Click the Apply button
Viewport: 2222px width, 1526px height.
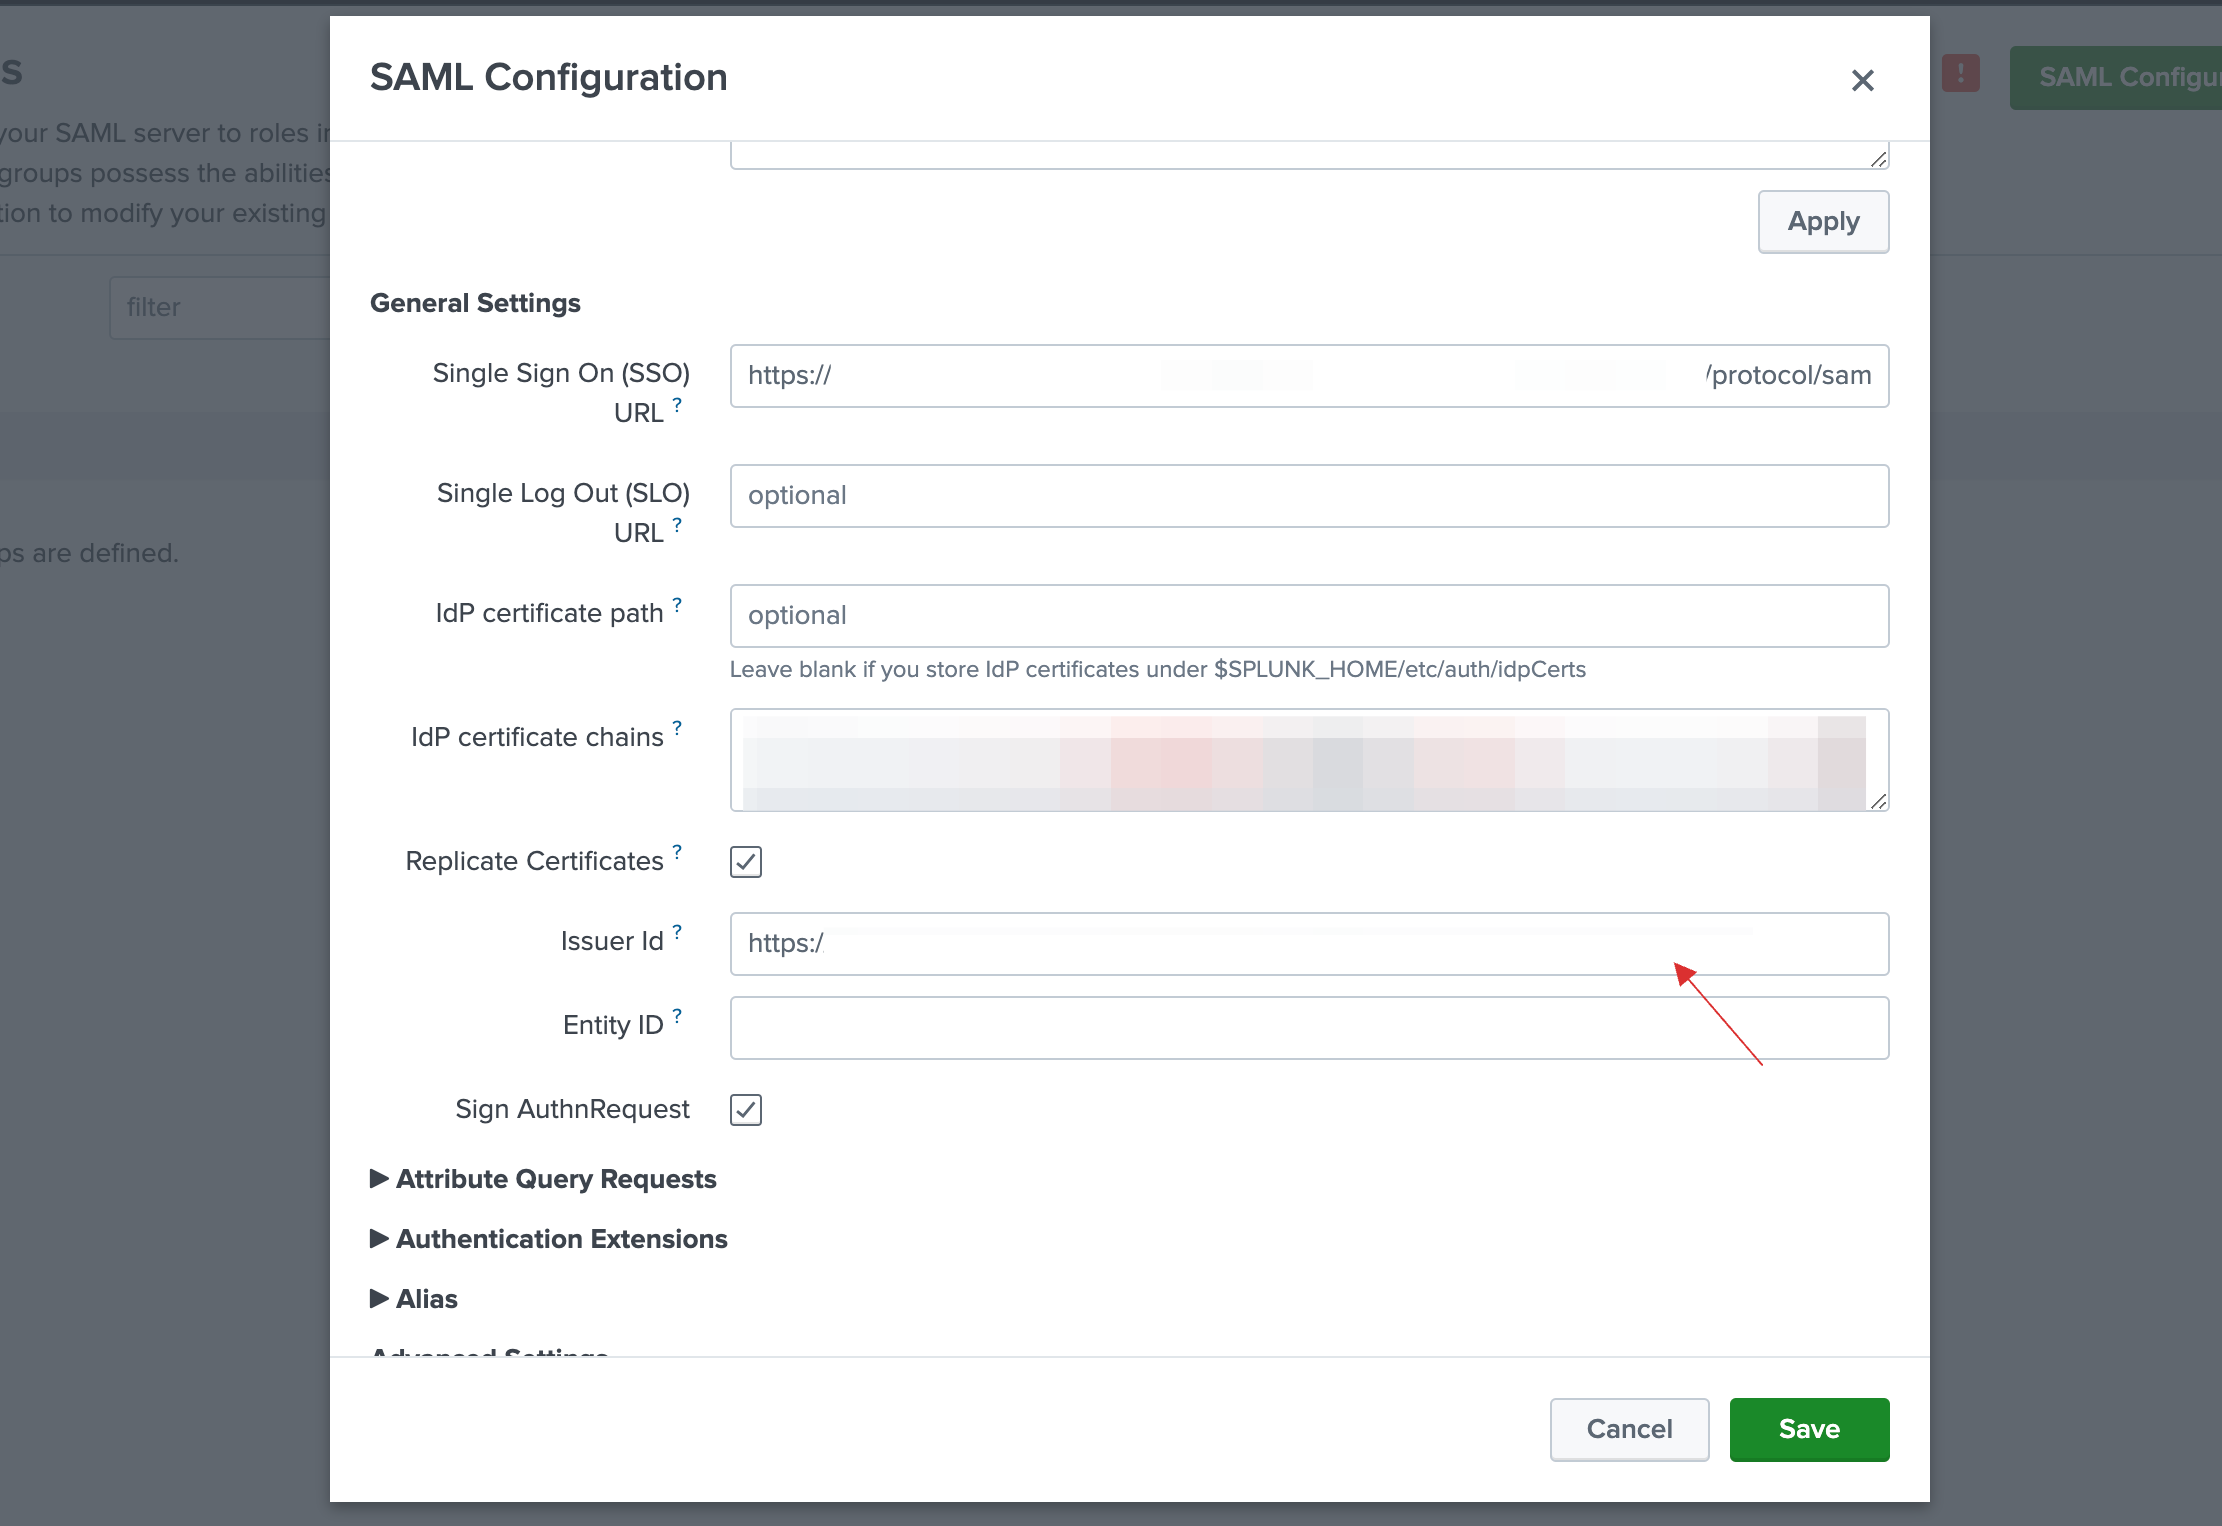(1822, 221)
